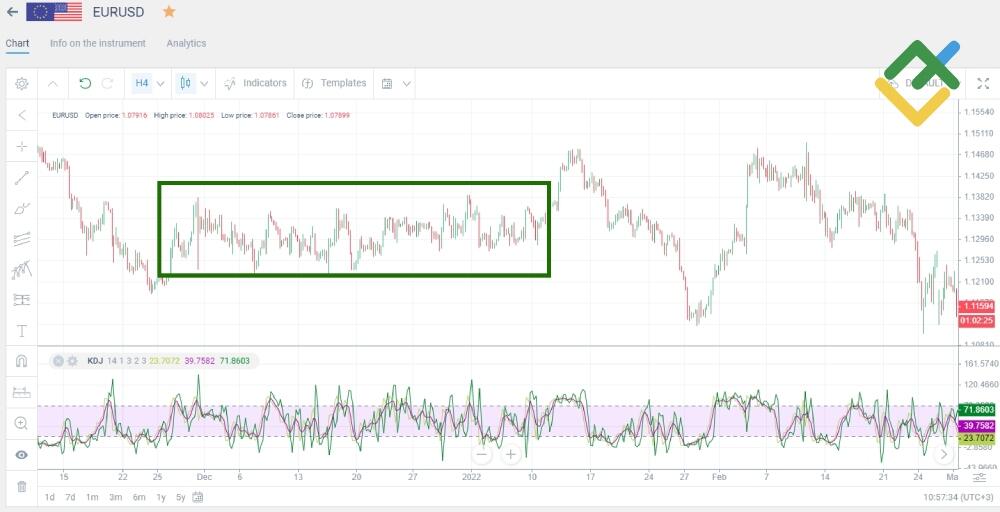Select the 6m range
The image size is (1000, 512).
point(139,497)
